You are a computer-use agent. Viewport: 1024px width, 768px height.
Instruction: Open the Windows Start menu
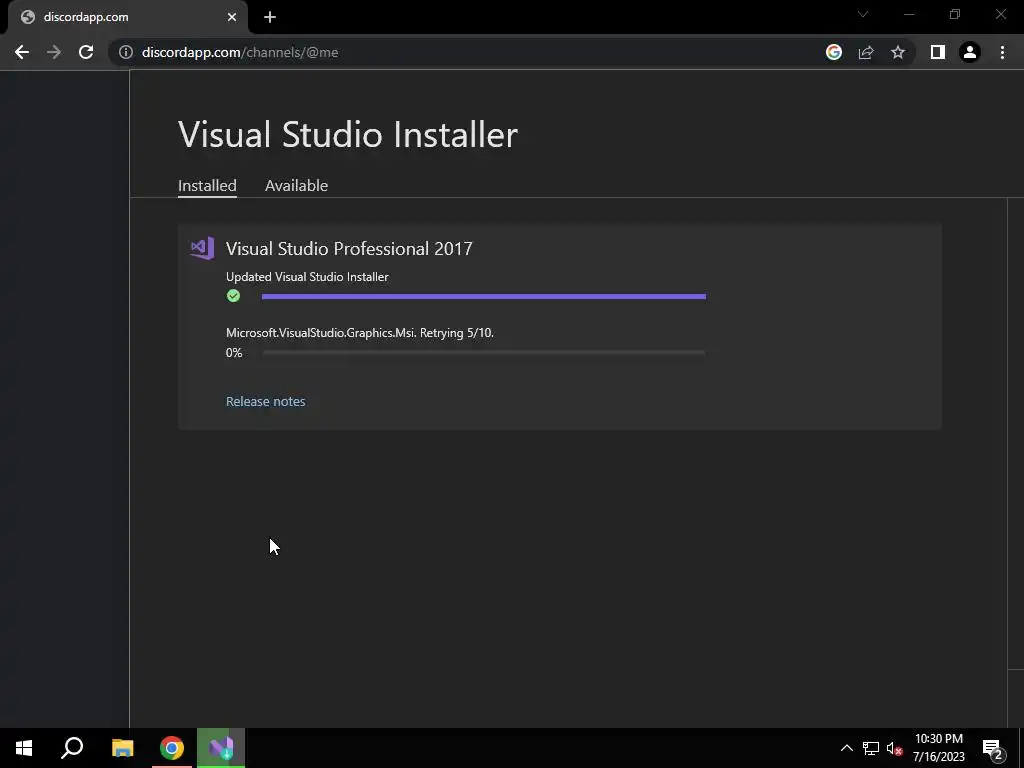click(24, 748)
